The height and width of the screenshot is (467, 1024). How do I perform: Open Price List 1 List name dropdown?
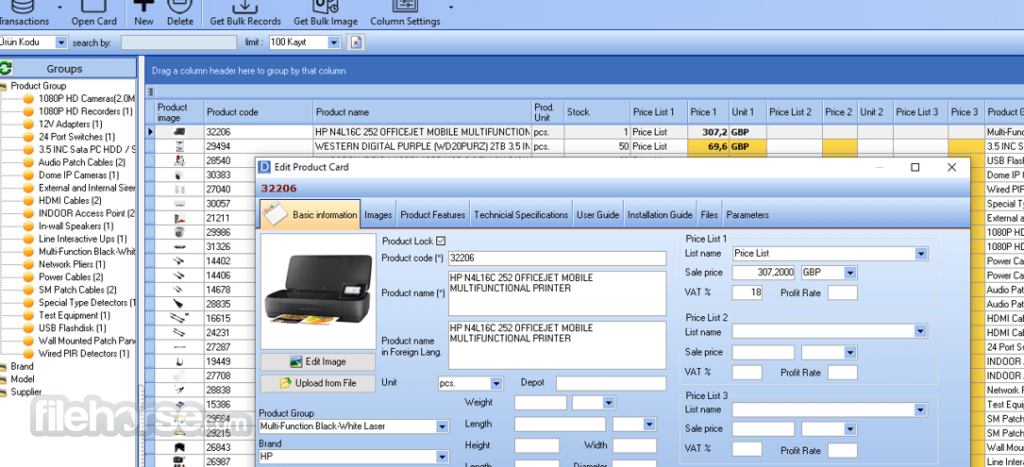pos(921,253)
